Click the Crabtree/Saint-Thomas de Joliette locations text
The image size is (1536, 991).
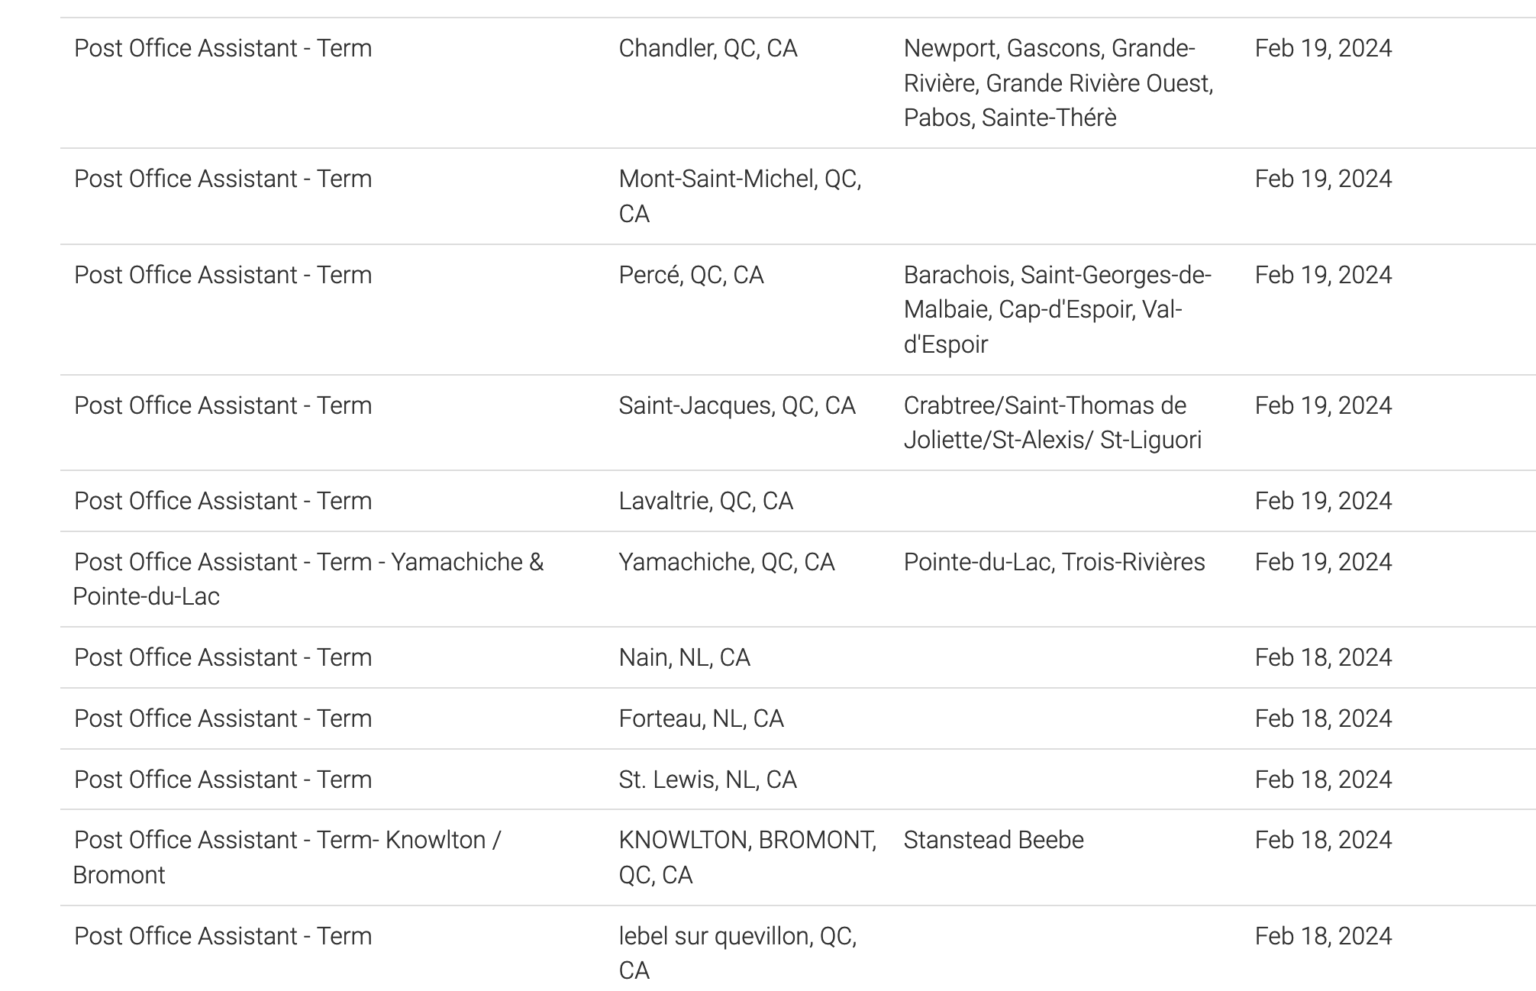[x=1052, y=423]
